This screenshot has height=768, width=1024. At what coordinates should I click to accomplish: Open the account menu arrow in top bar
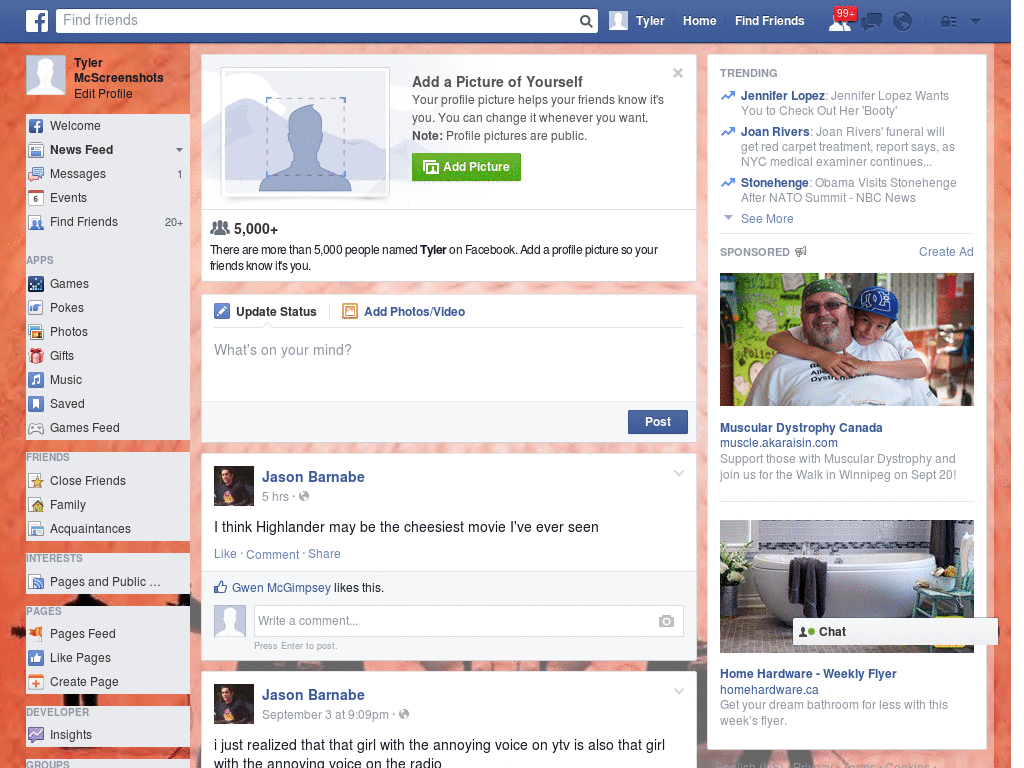pyautogui.click(x=976, y=22)
